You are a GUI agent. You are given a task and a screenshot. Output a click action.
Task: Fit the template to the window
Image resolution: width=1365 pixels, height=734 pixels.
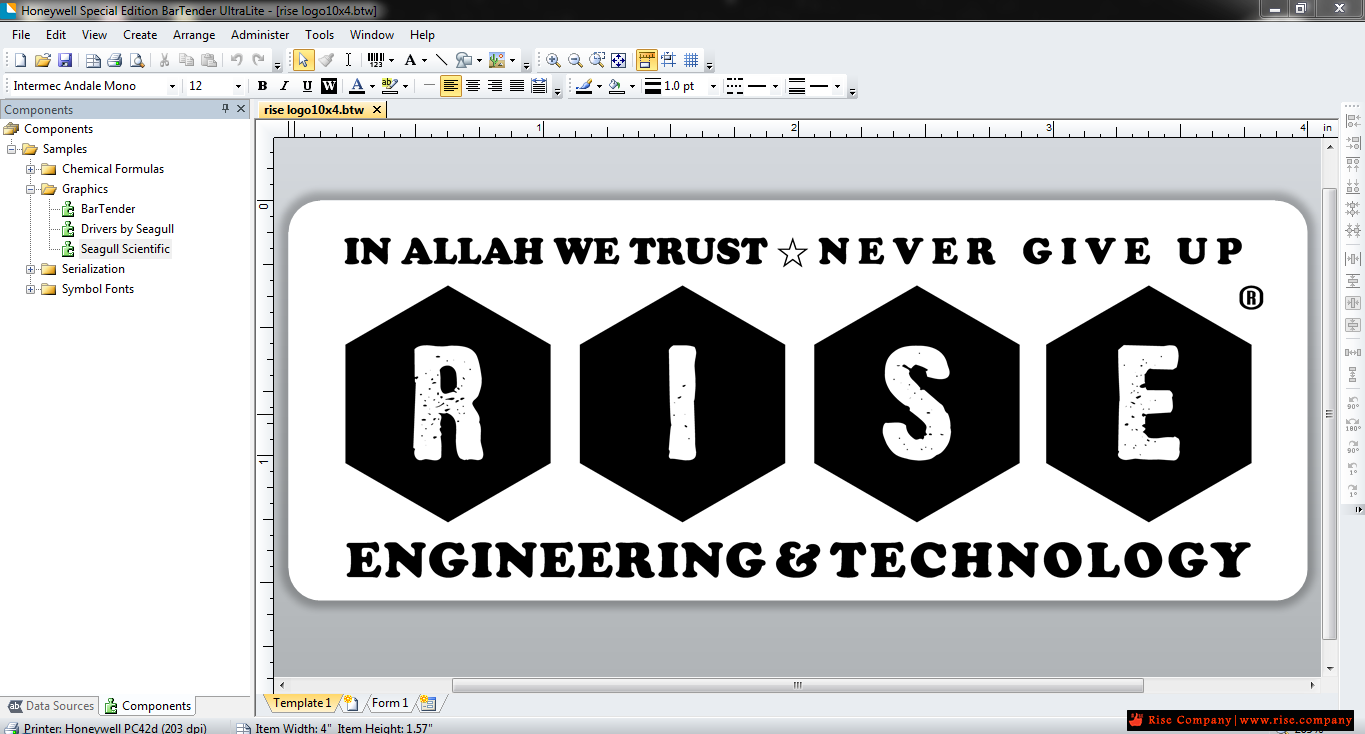click(619, 61)
